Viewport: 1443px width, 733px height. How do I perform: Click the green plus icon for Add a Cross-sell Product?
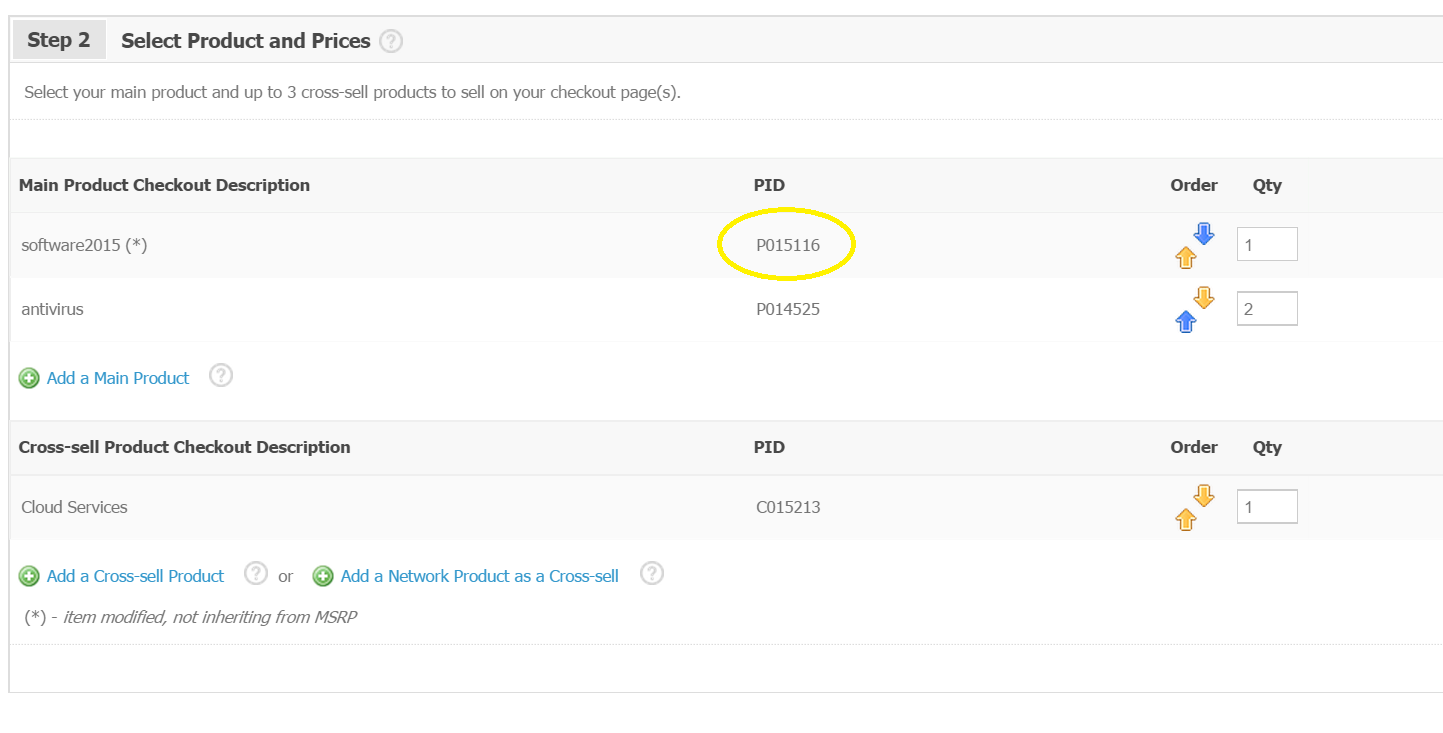pyautogui.click(x=30, y=576)
